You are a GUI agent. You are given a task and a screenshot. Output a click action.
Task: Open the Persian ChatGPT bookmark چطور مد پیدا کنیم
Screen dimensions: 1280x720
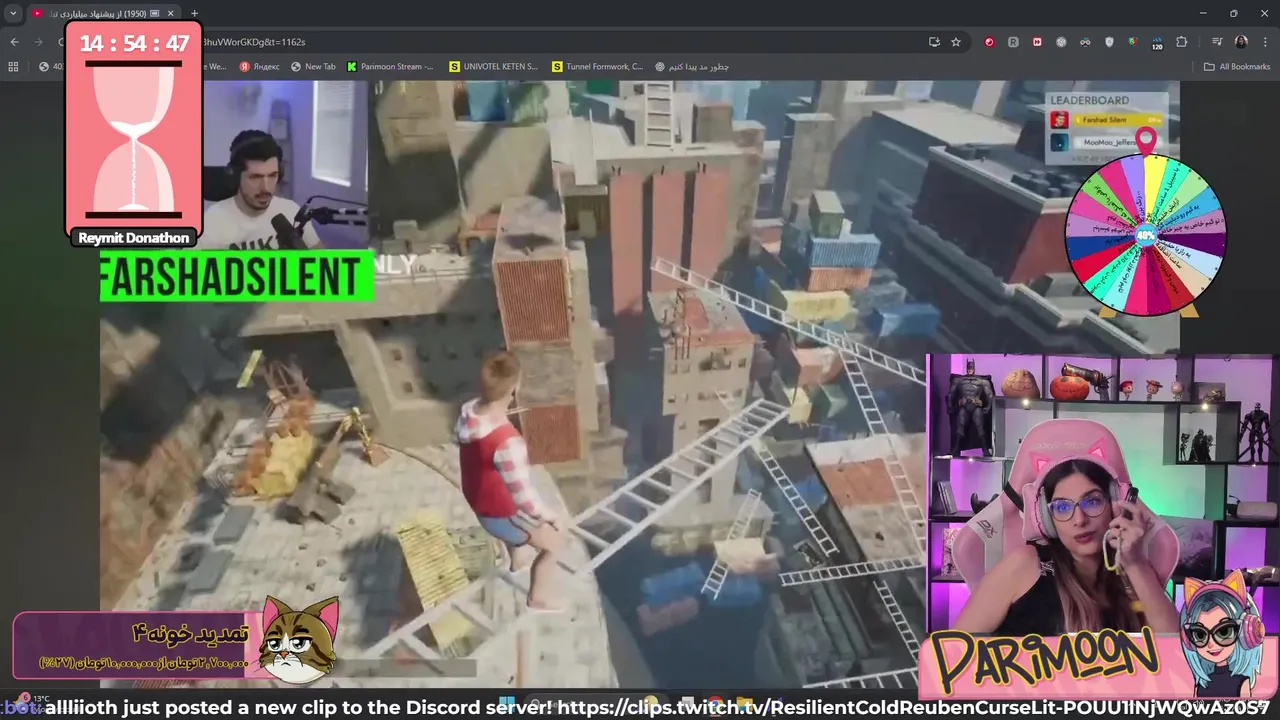(692, 66)
